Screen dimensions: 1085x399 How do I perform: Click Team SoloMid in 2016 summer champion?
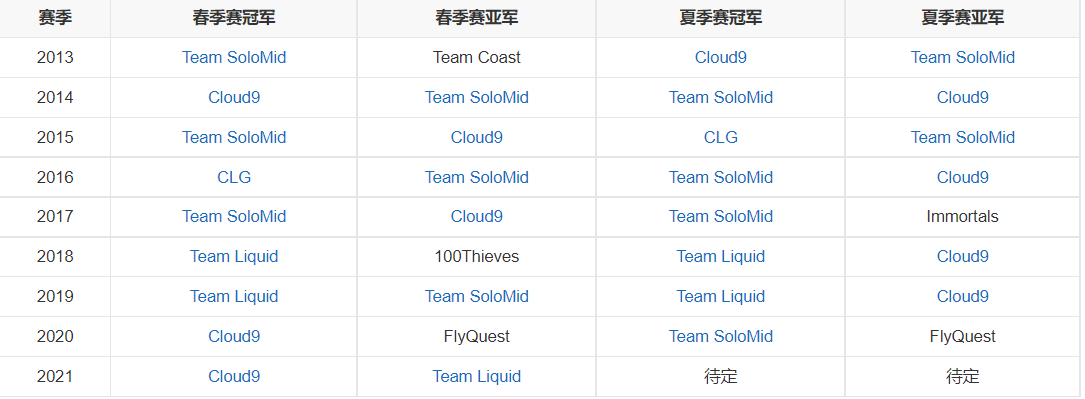pos(720,178)
